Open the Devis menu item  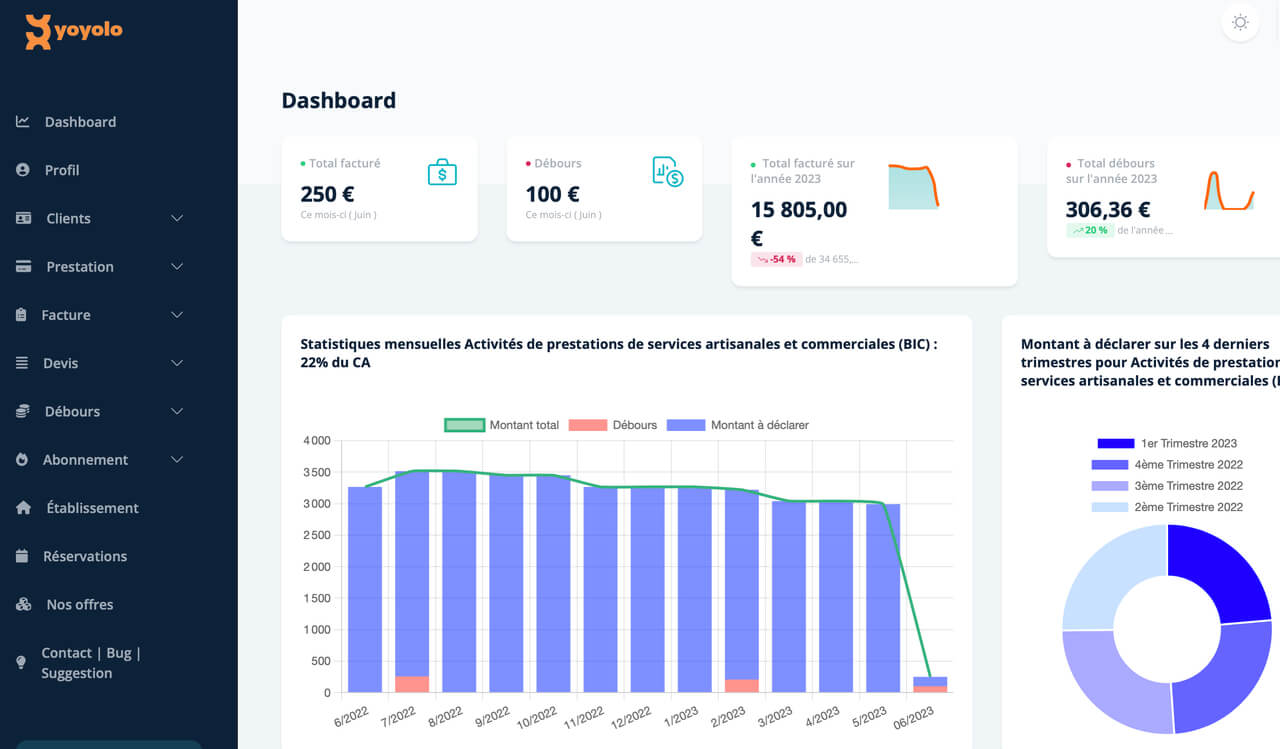[61, 363]
